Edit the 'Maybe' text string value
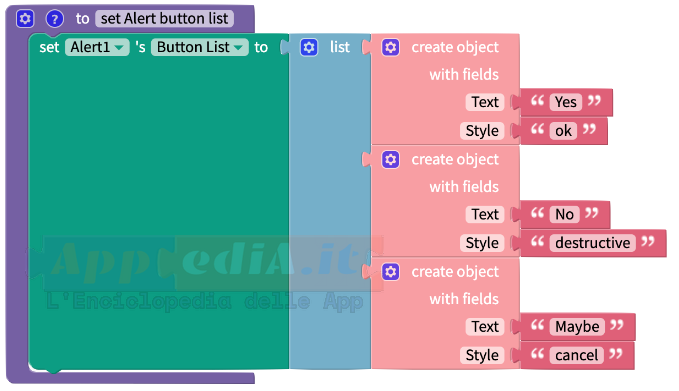 point(577,326)
